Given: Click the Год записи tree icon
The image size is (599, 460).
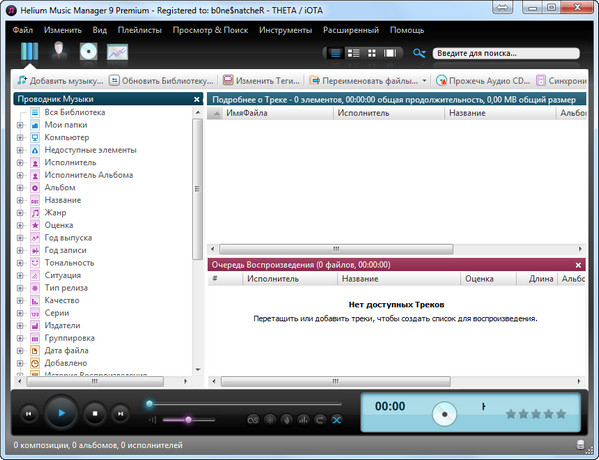Looking at the screenshot, I should point(35,251).
